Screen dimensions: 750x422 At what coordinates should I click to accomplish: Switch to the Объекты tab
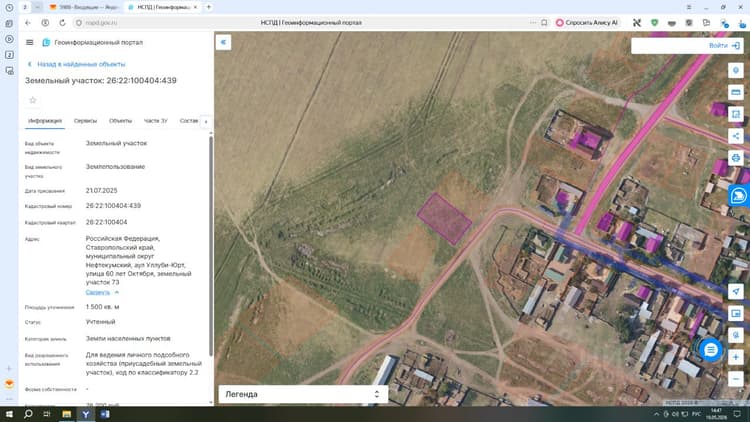tap(120, 121)
